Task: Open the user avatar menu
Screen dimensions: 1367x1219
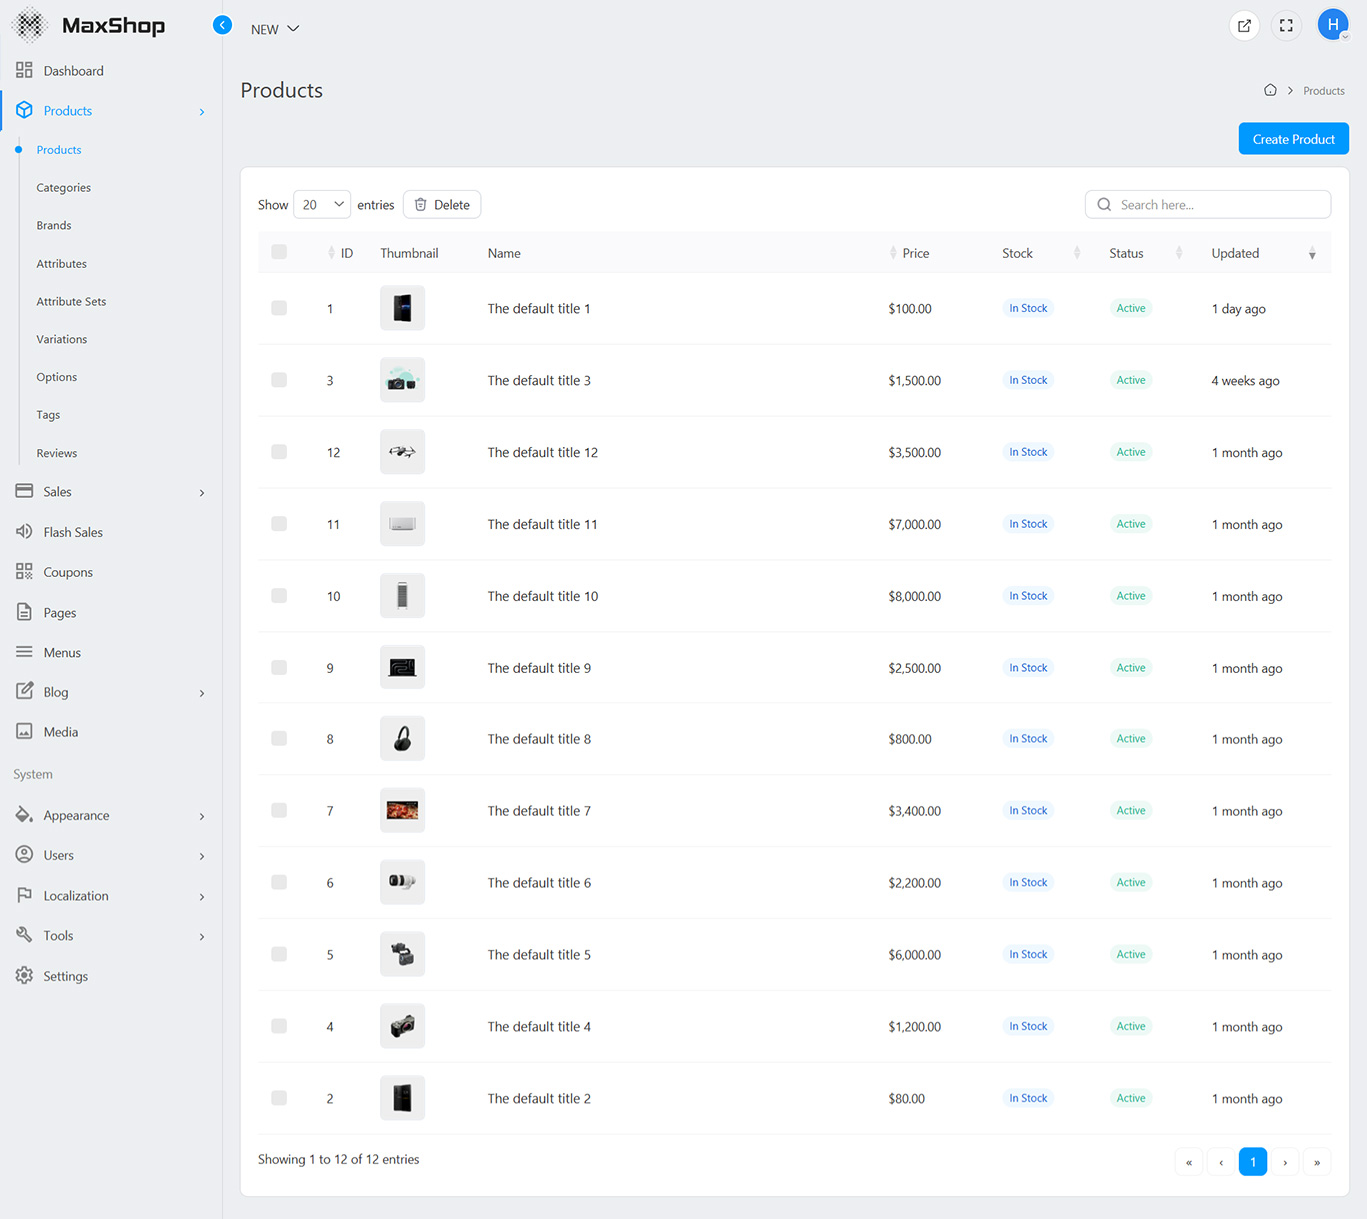Action: pyautogui.click(x=1332, y=25)
